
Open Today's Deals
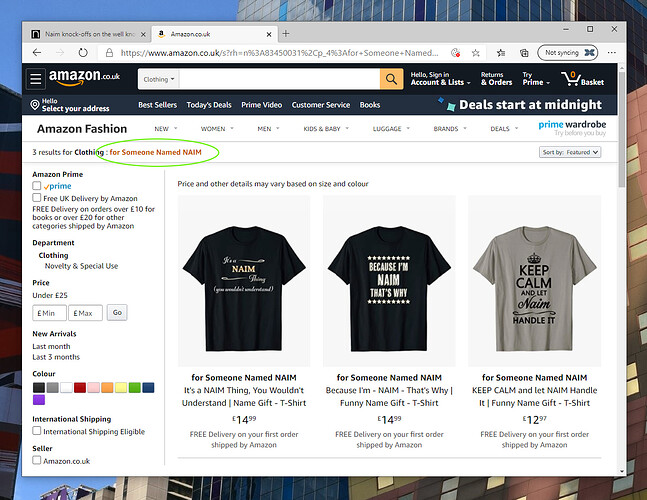[x=209, y=105]
